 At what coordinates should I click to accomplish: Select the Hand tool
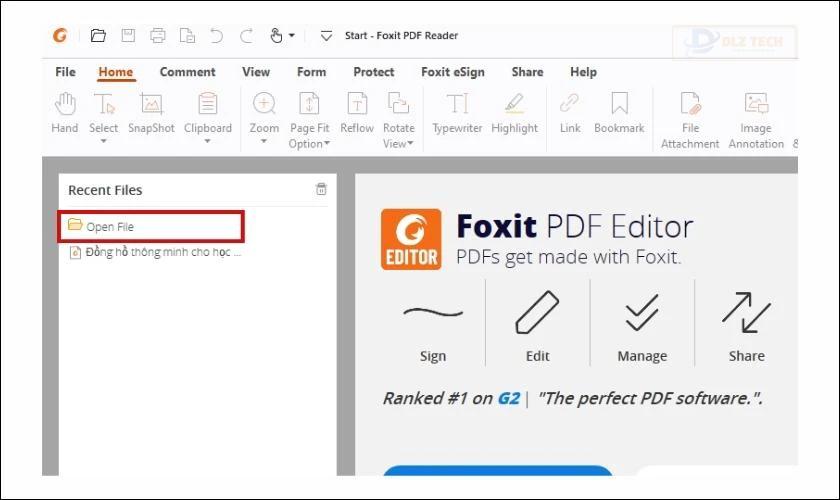tap(65, 113)
